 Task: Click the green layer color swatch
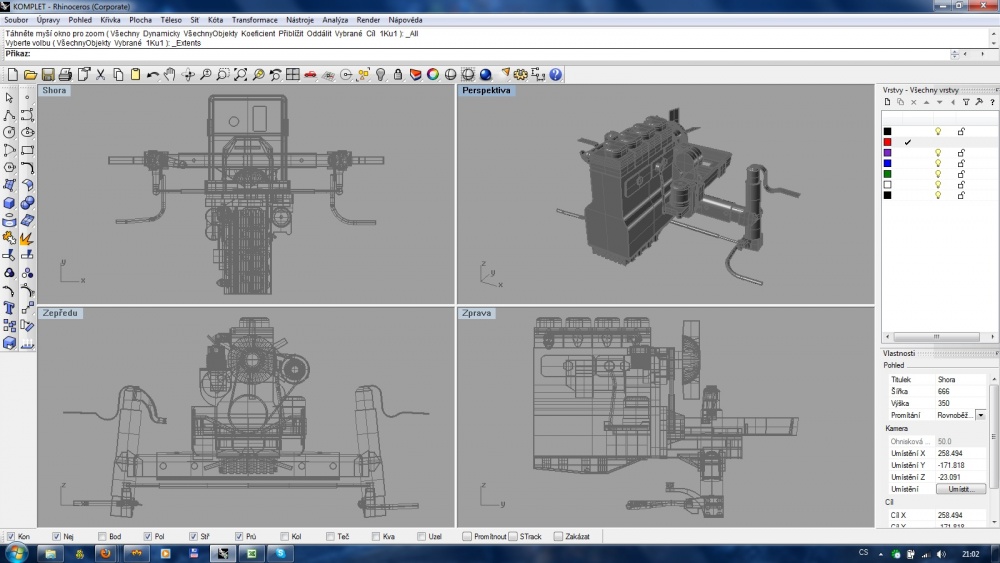(887, 174)
